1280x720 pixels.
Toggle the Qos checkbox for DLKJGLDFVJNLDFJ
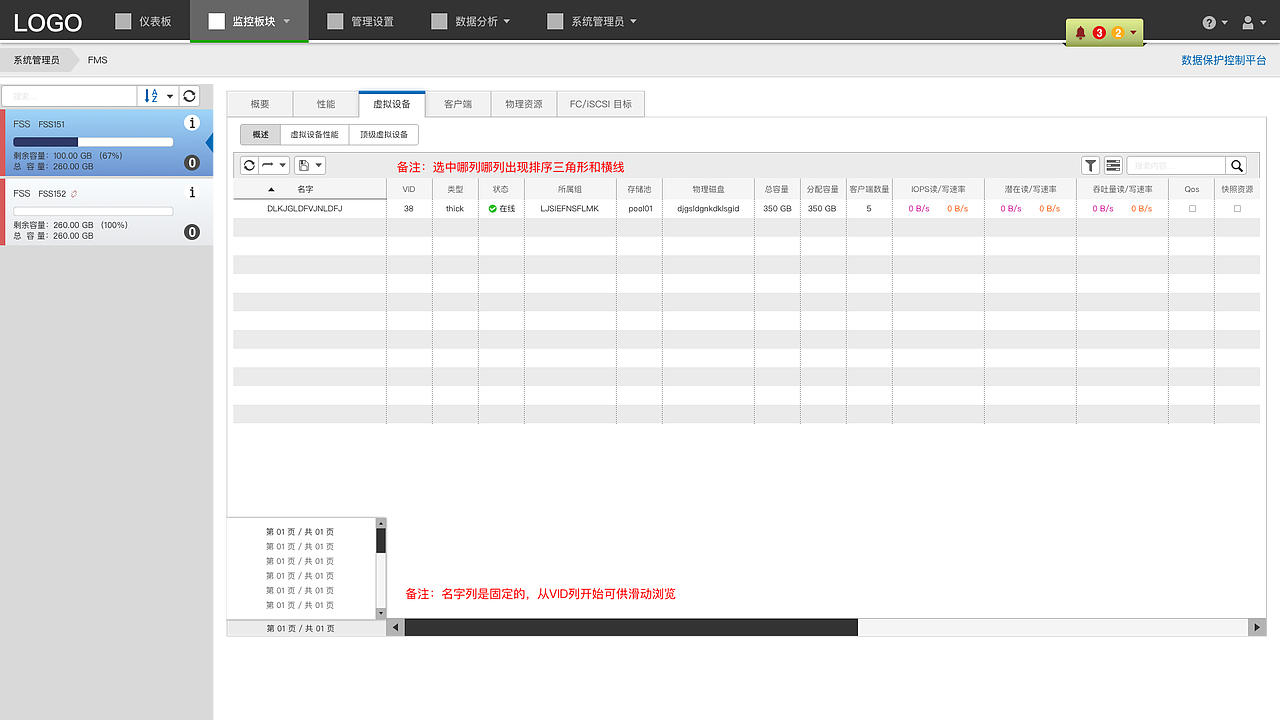pos(1192,208)
